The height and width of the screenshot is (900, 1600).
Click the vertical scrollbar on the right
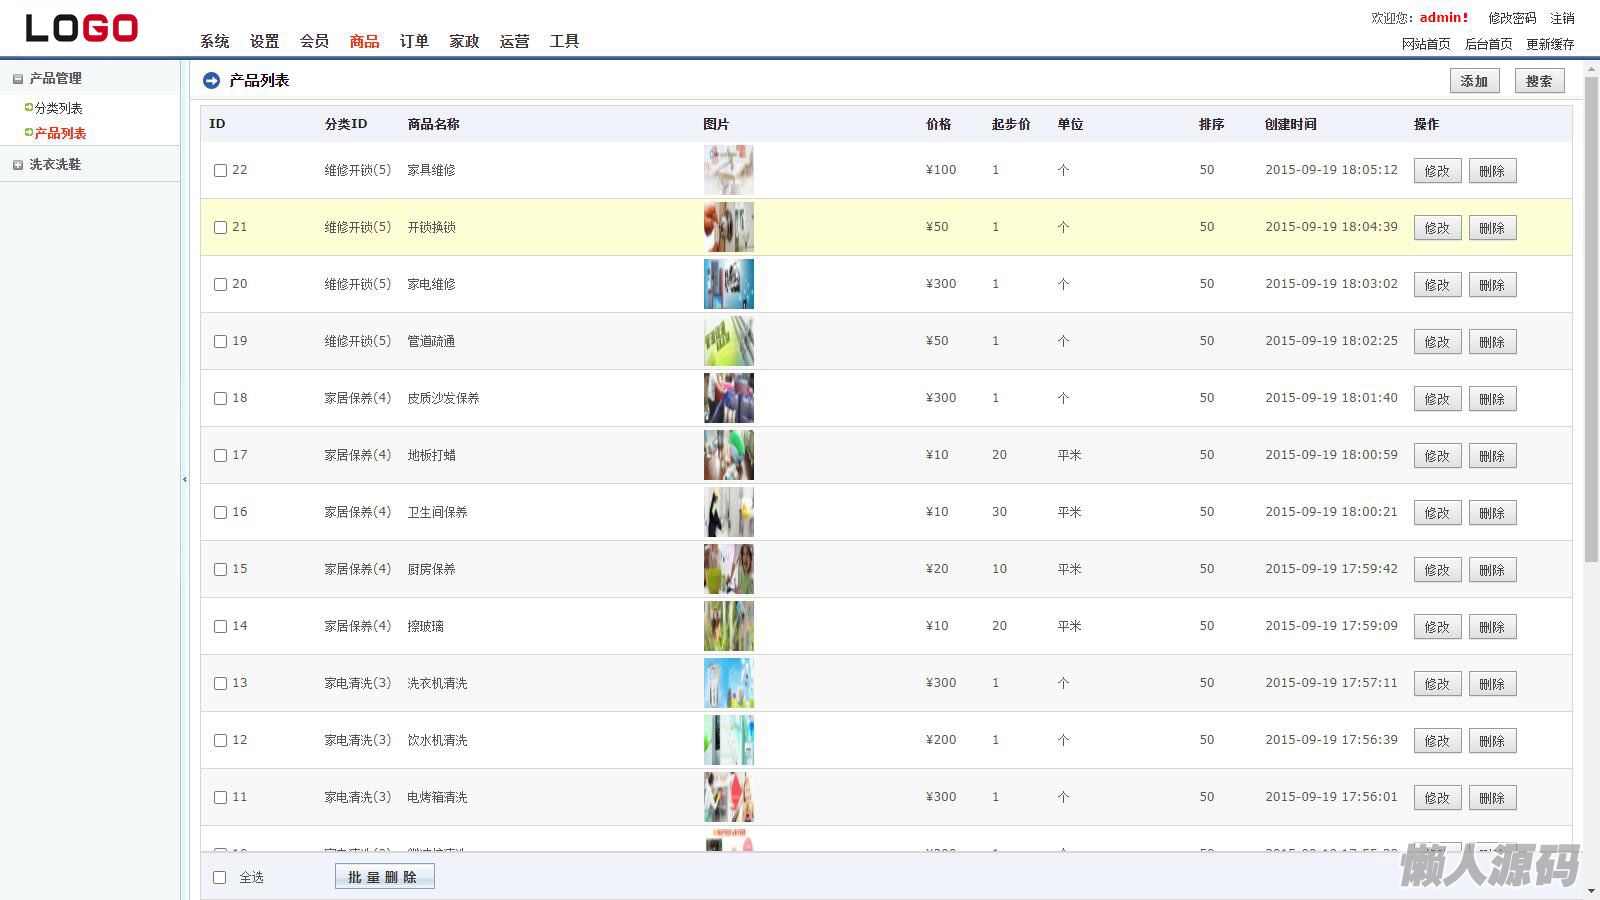pos(1591,320)
